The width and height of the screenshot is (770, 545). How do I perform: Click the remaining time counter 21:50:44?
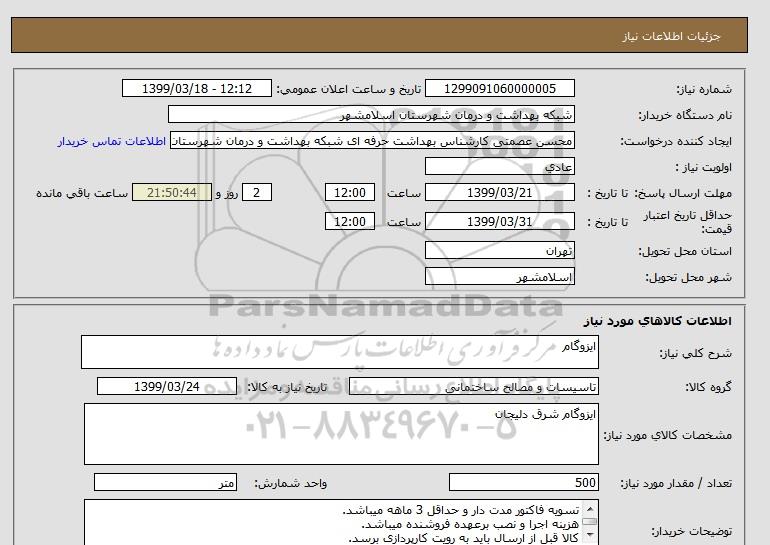172,192
